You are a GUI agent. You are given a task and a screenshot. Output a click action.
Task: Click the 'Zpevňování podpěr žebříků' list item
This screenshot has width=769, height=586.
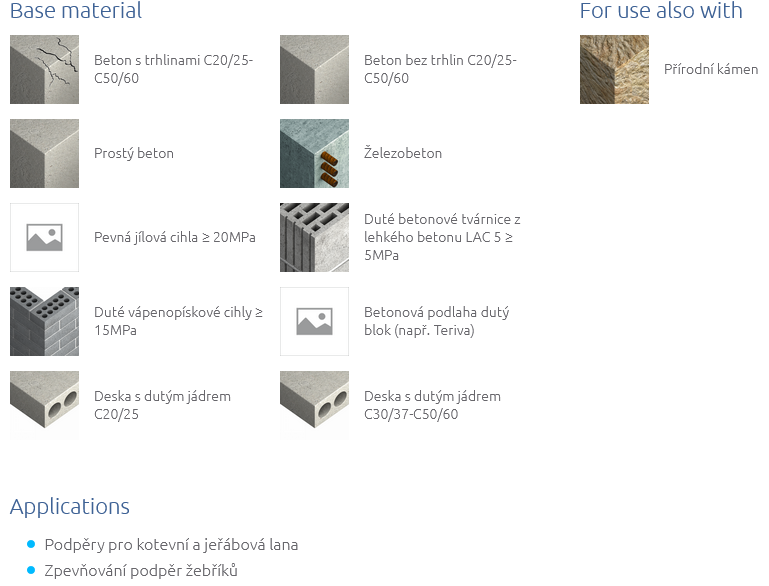[x=141, y=571]
